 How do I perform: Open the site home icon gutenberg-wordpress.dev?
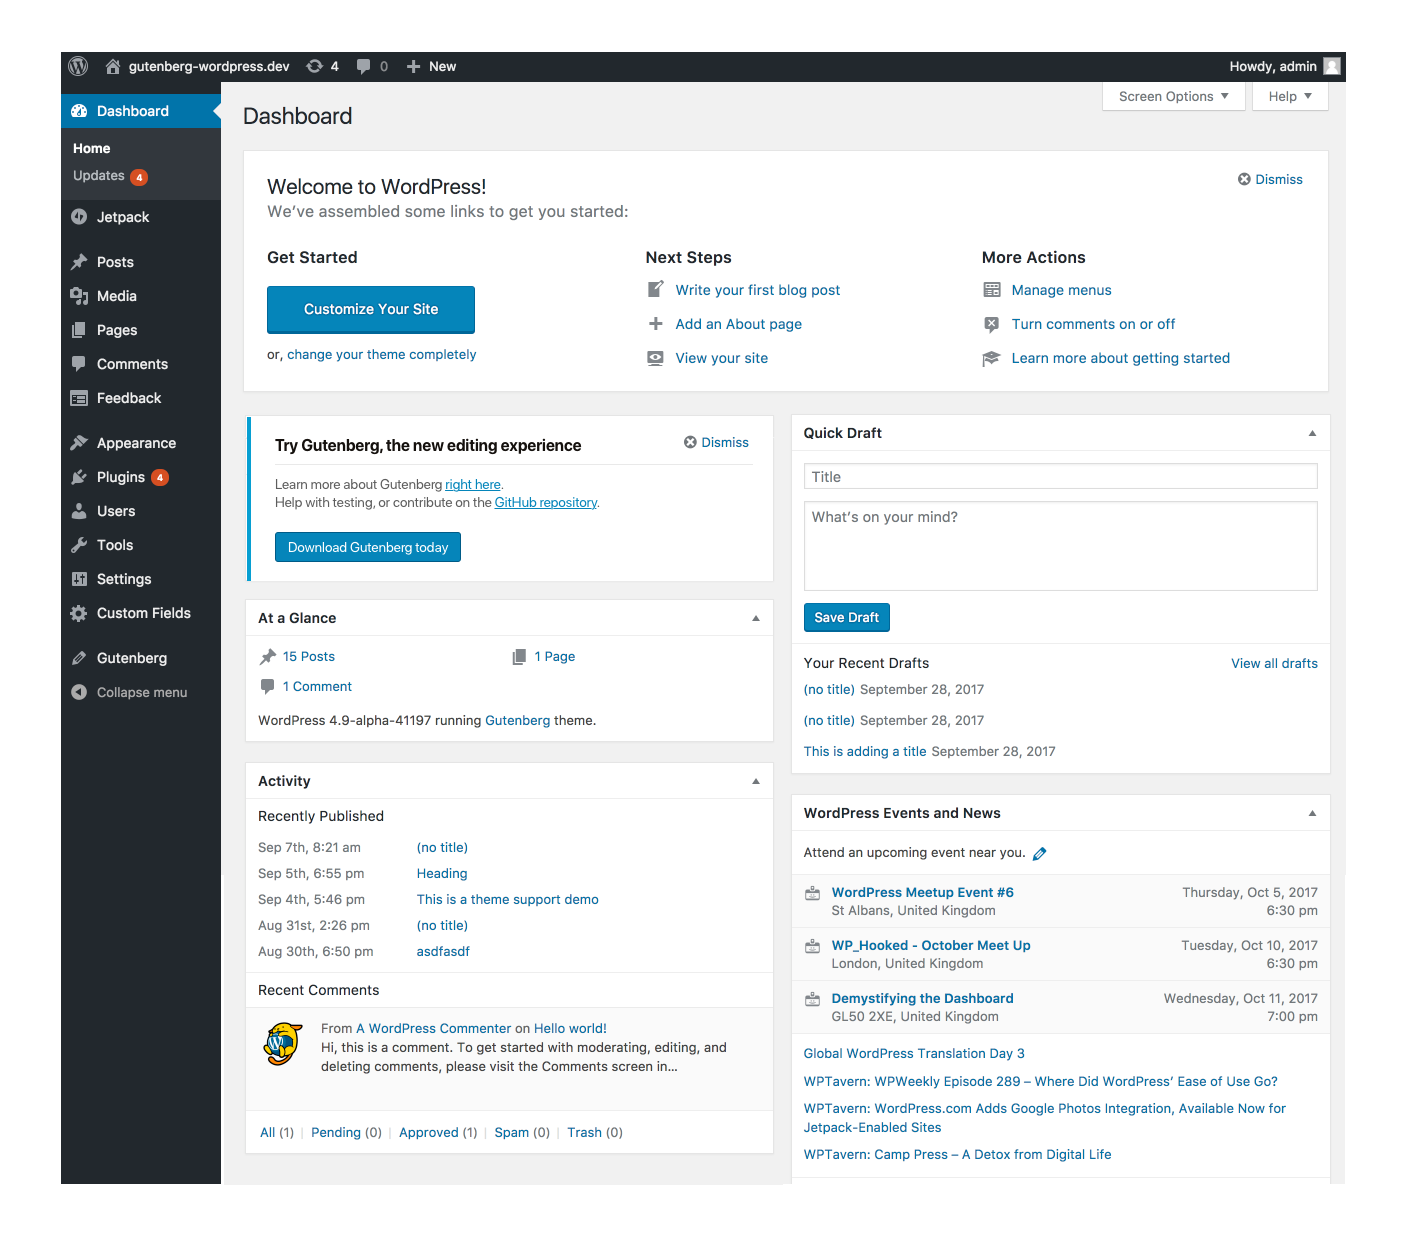click(113, 67)
